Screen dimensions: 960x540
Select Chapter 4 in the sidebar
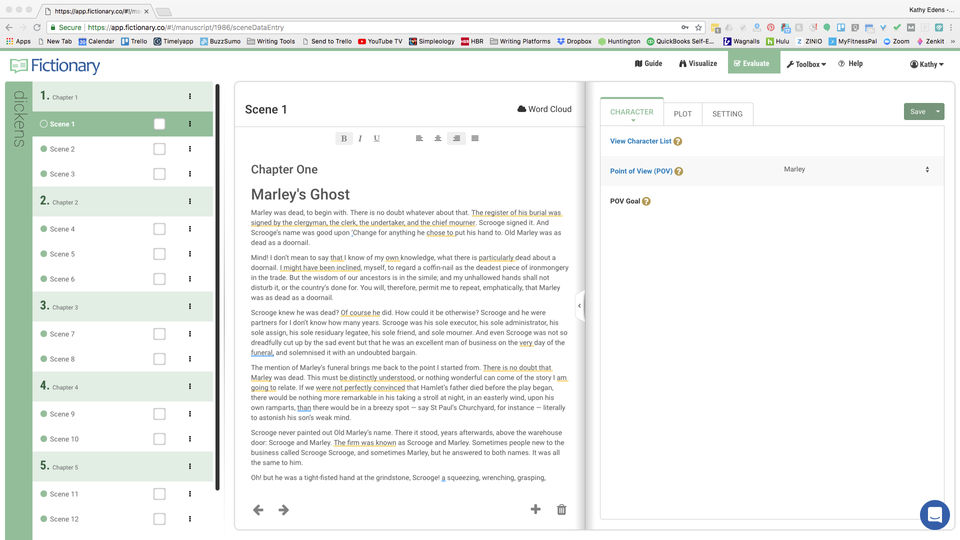[x=122, y=386]
